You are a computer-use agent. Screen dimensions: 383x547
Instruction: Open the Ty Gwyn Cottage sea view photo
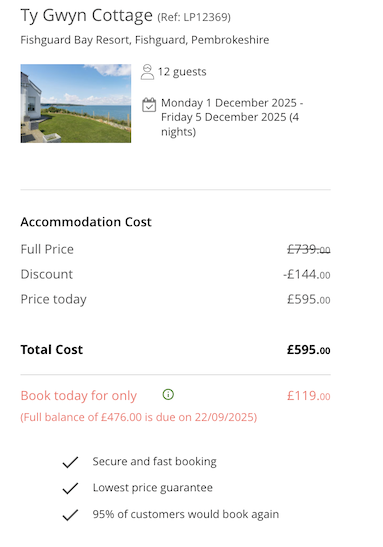click(x=76, y=103)
